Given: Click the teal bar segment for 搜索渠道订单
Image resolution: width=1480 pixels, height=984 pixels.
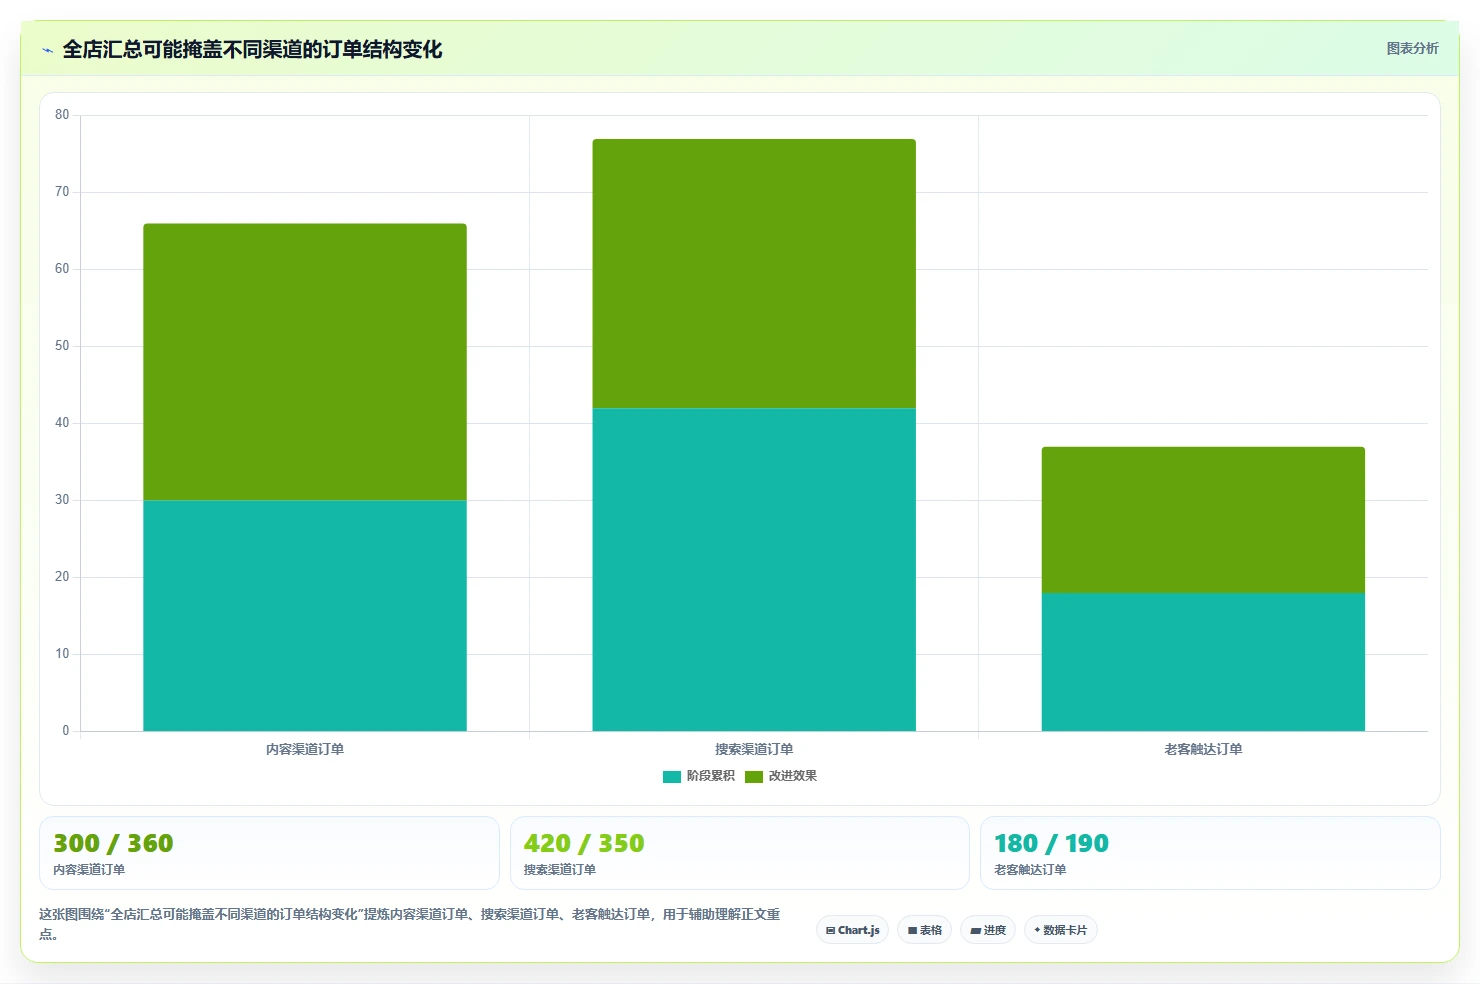Looking at the screenshot, I should tap(754, 569).
